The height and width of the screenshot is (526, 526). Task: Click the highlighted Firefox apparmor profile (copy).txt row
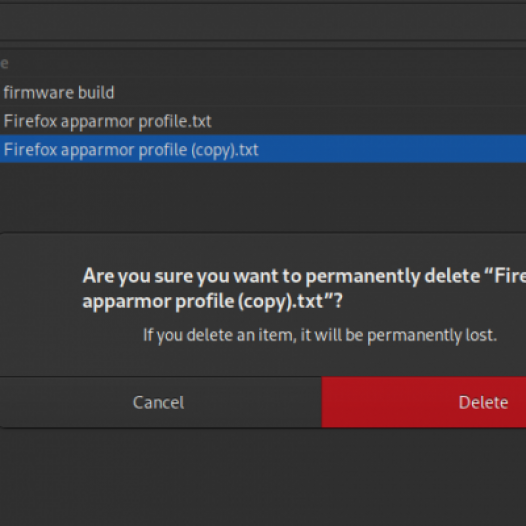point(263,149)
